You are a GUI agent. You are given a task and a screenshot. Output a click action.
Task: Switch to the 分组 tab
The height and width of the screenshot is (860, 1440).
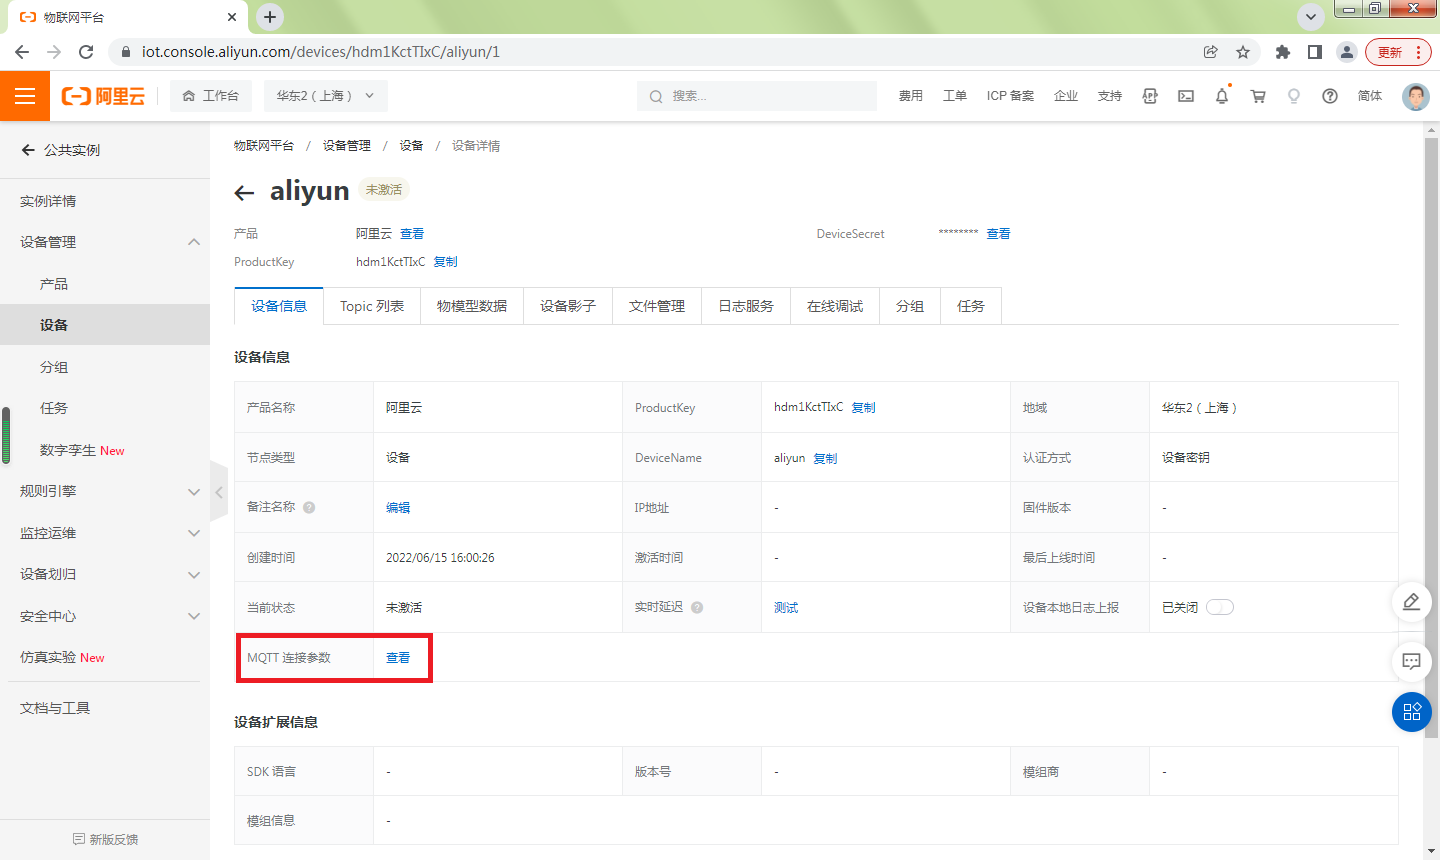point(910,306)
